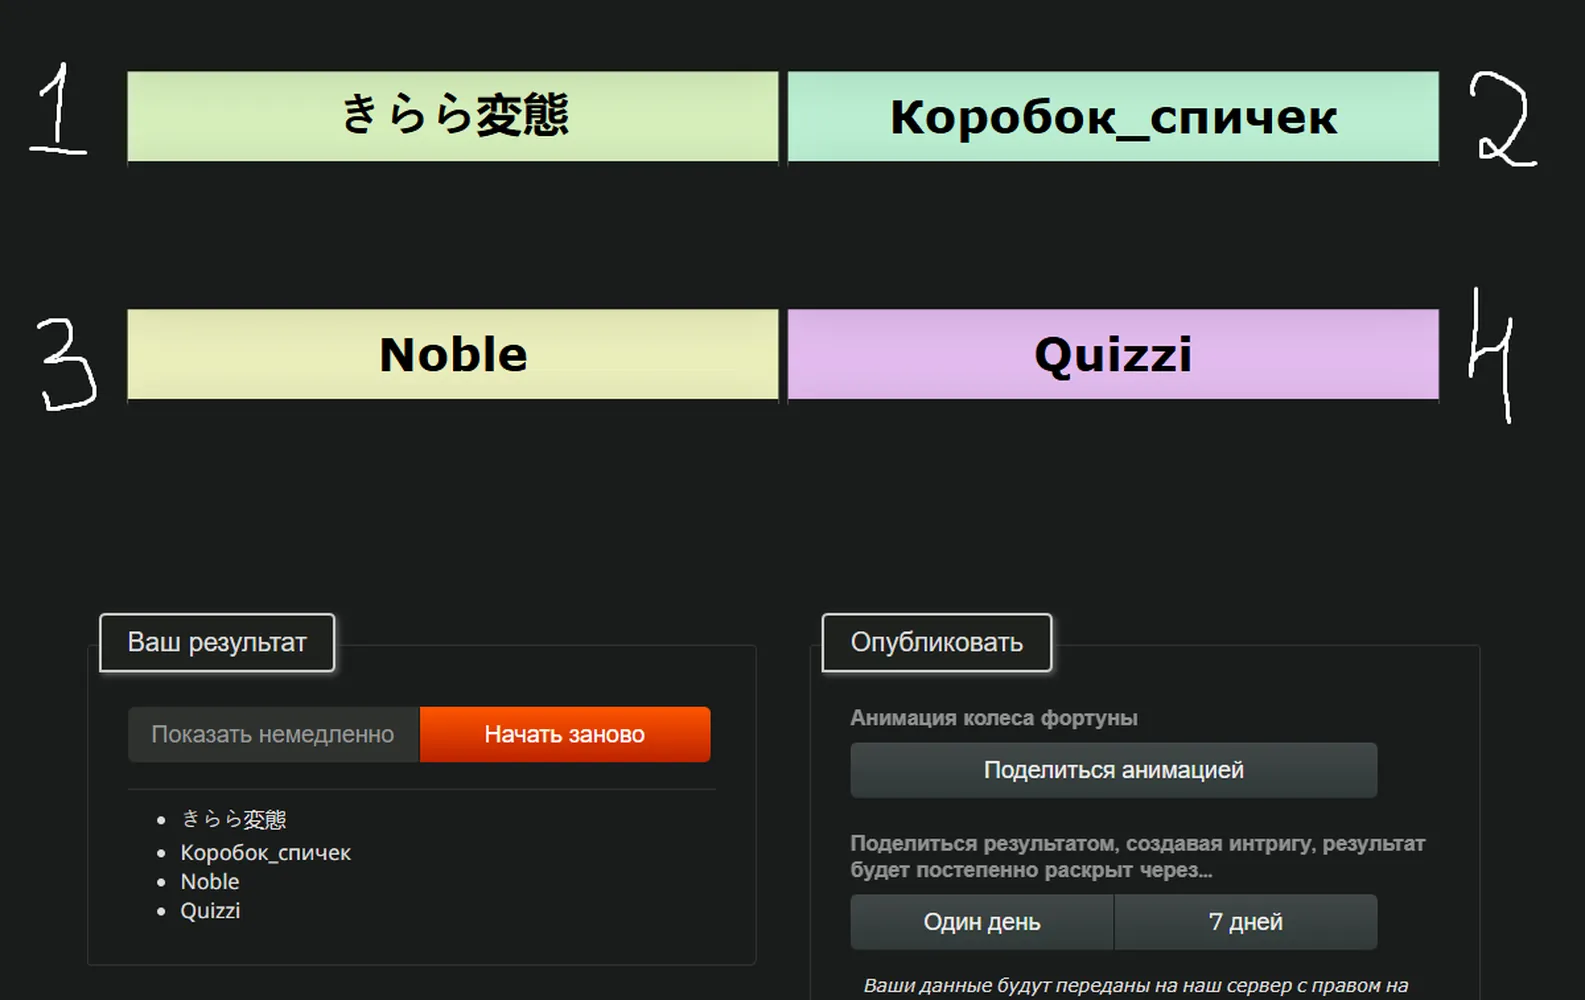Click Quizzi in the results list
The height and width of the screenshot is (1000, 1585).
pos(210,911)
